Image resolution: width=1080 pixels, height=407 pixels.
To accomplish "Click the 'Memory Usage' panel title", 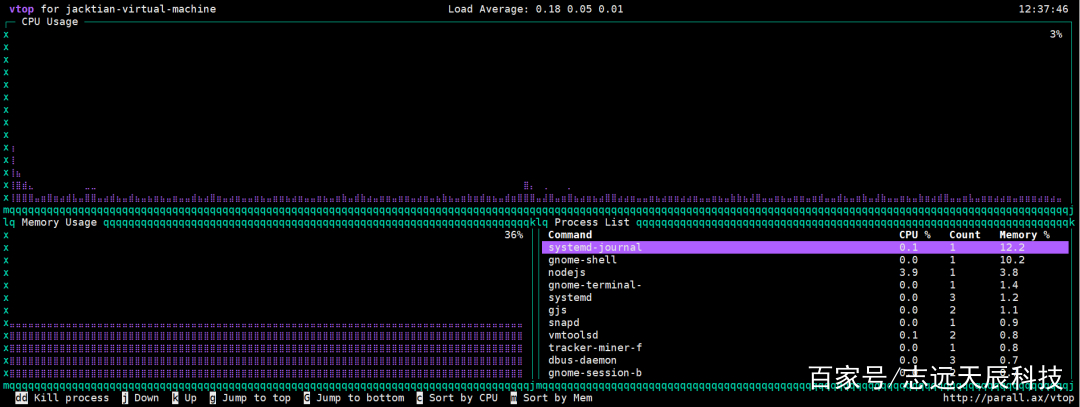I will (x=59, y=222).
